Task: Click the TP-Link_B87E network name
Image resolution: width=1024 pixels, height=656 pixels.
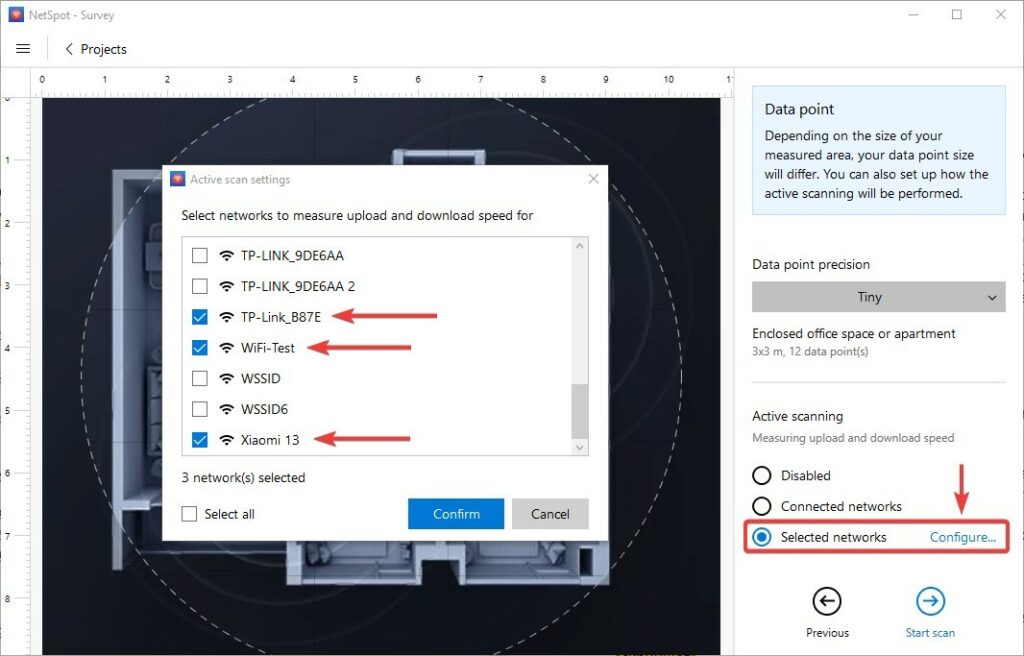Action: [281, 317]
